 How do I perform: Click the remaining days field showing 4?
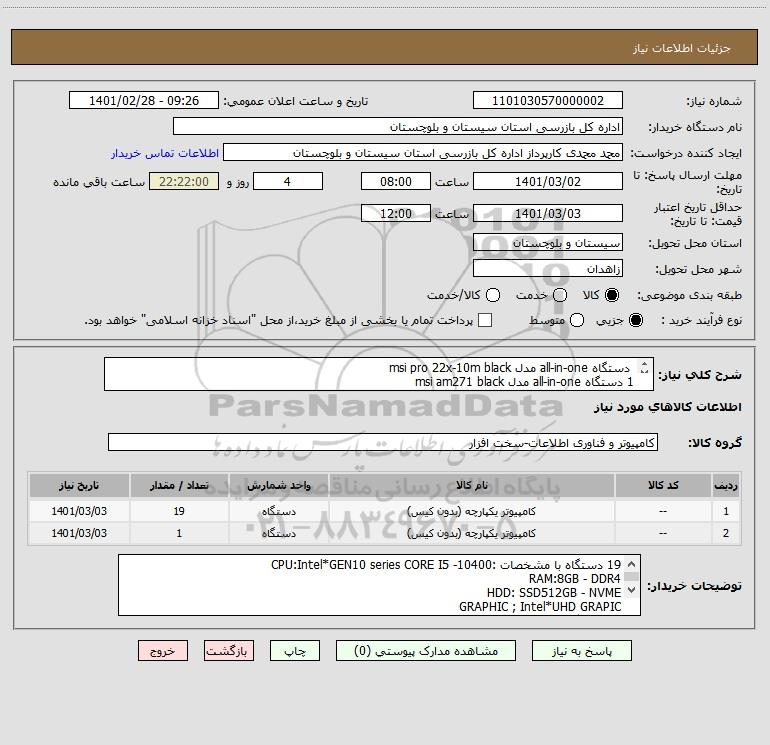[288, 181]
